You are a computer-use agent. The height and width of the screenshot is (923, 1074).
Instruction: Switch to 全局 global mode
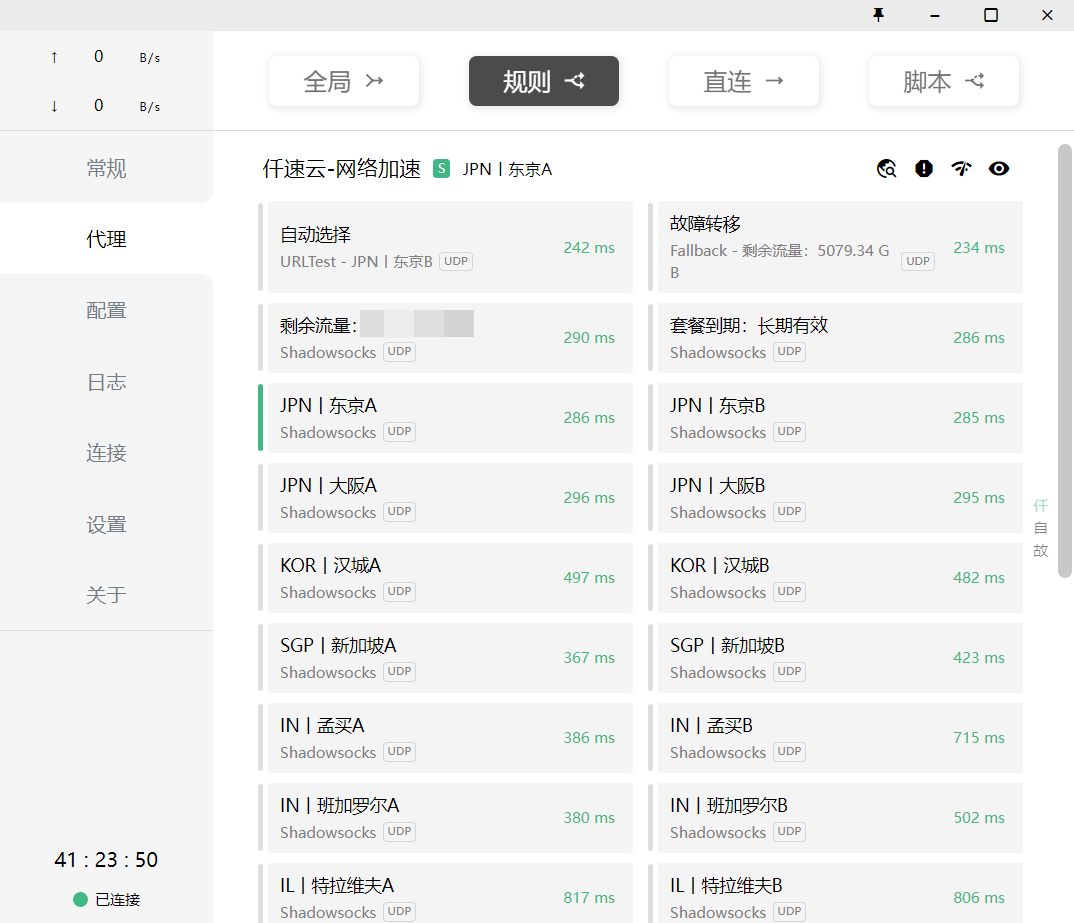click(343, 81)
